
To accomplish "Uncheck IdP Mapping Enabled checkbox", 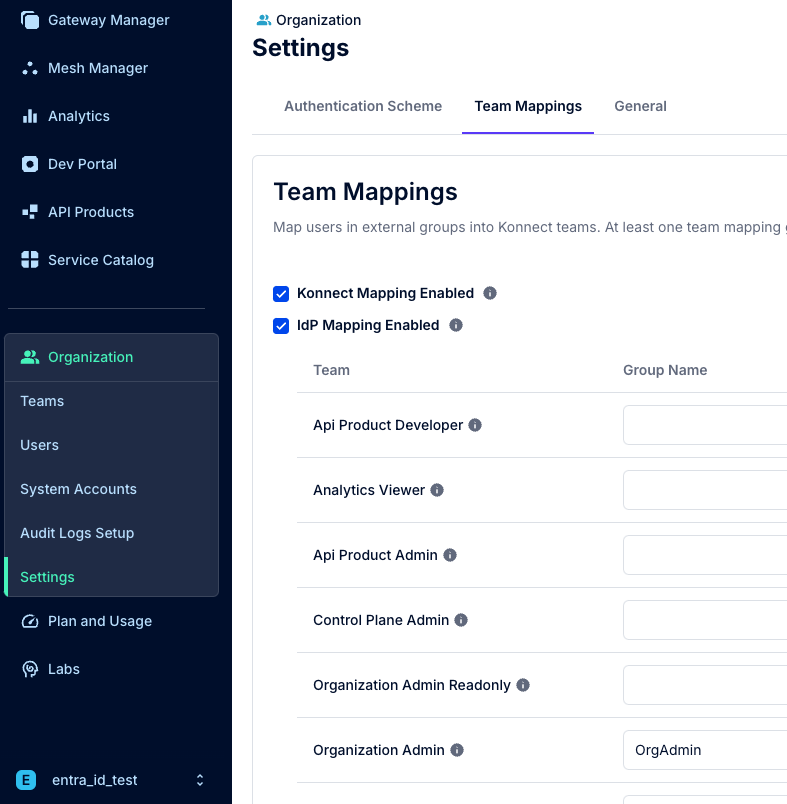I will (x=281, y=326).
